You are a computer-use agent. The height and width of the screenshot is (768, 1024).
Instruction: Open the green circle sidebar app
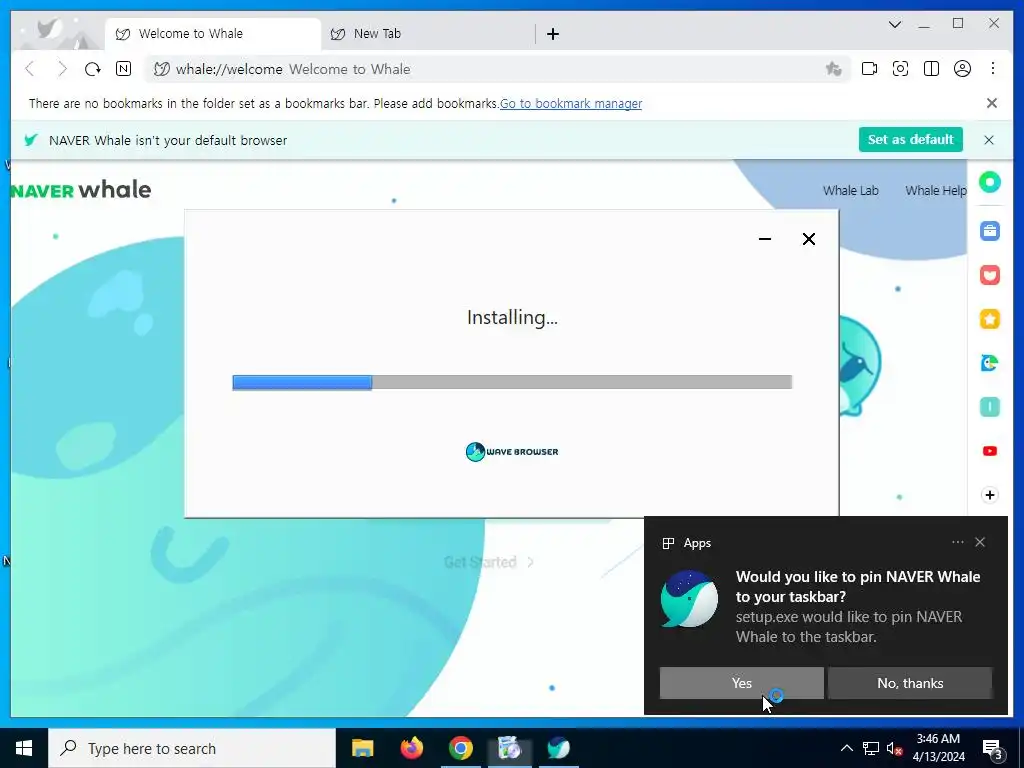[990, 182]
